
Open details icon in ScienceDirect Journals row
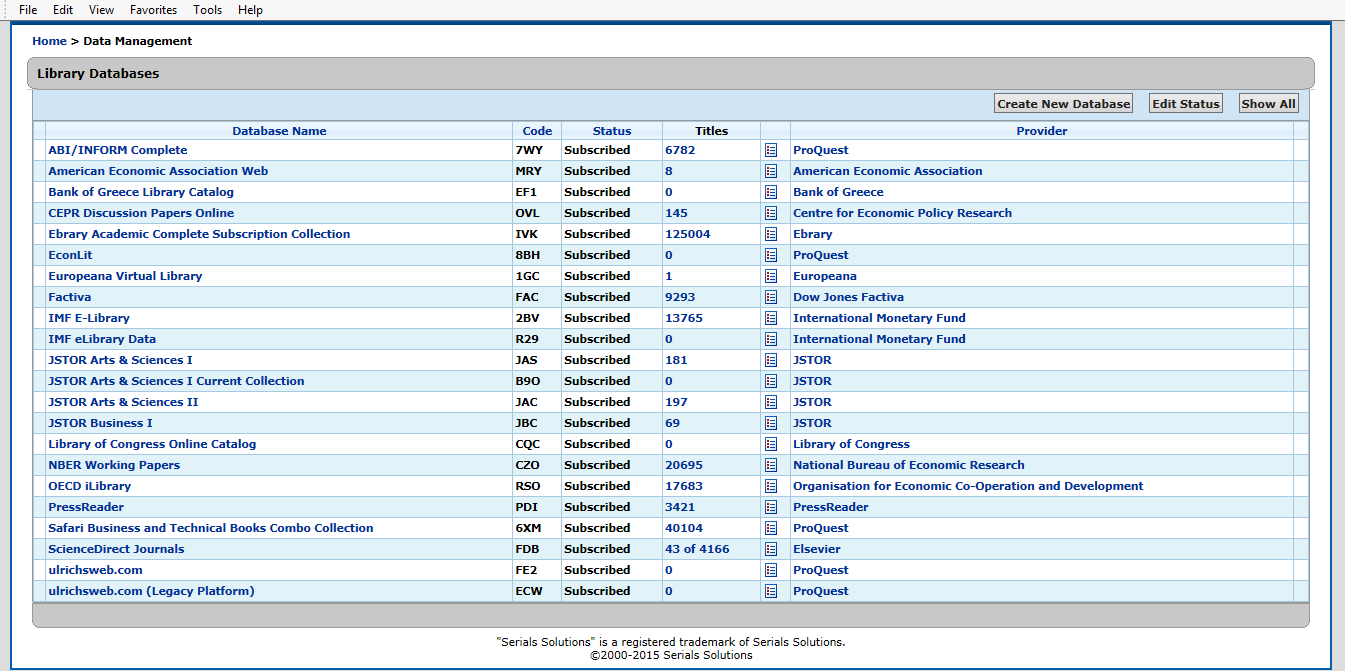771,549
